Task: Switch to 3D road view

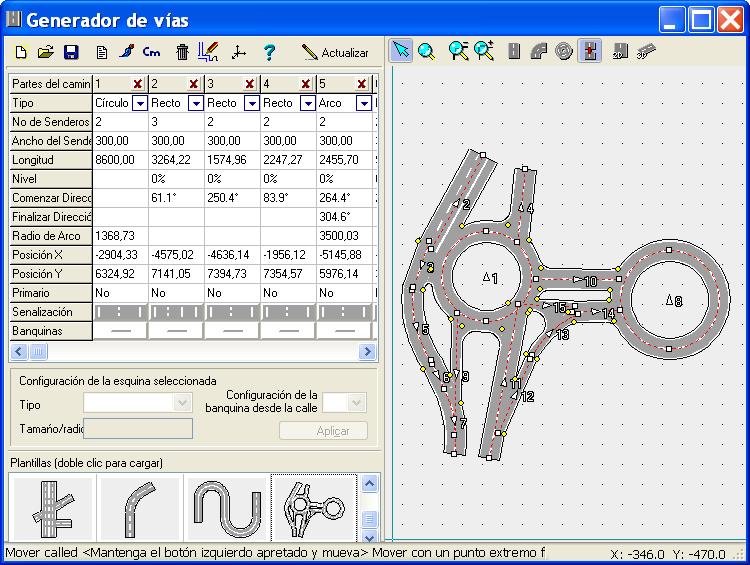Action: pos(646,51)
